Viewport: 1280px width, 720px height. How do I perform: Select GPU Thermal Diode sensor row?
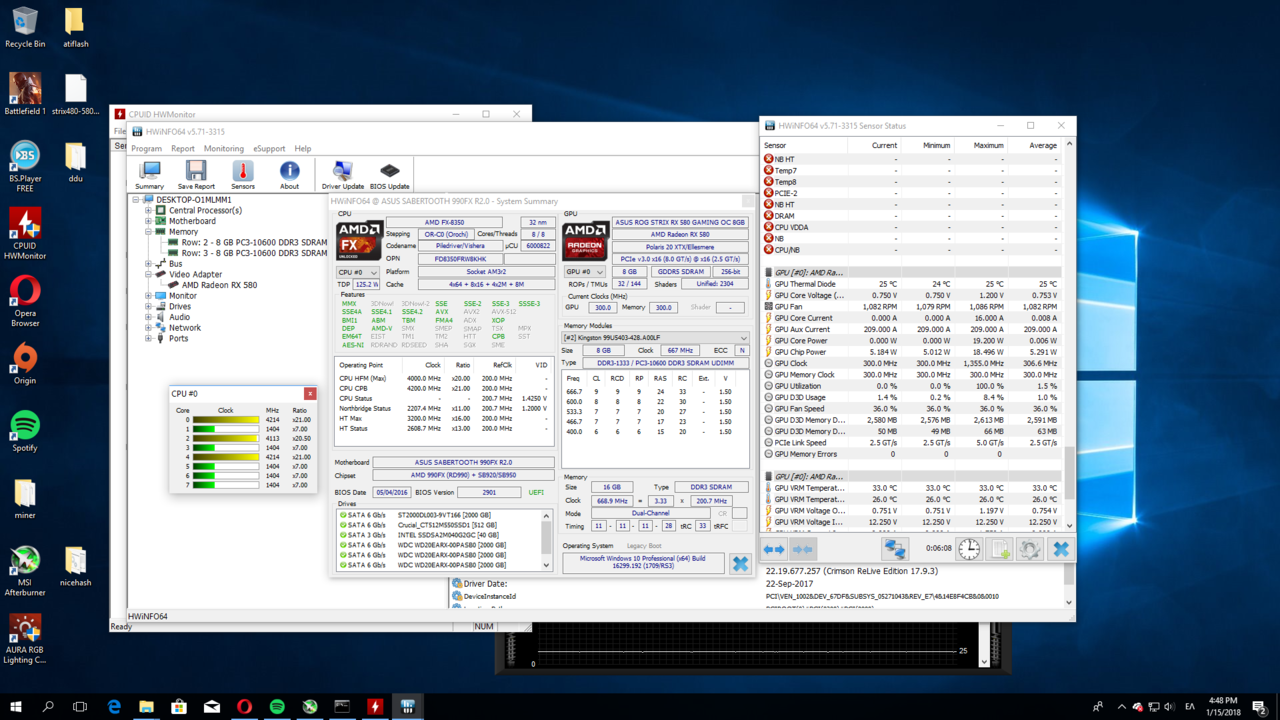pyautogui.click(x=912, y=284)
